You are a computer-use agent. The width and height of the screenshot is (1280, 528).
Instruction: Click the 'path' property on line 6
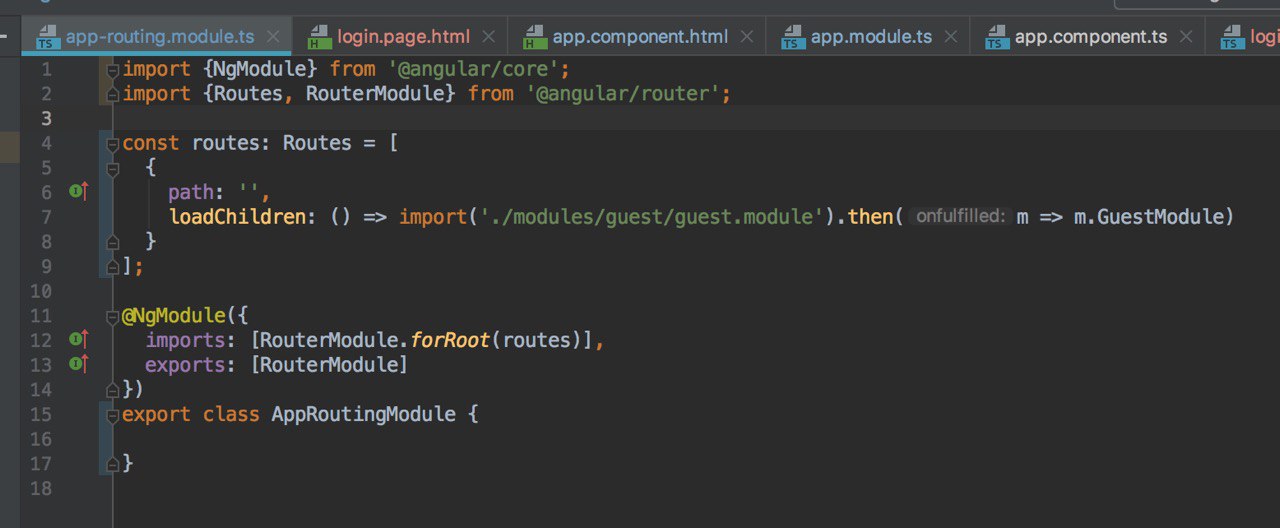pos(190,192)
